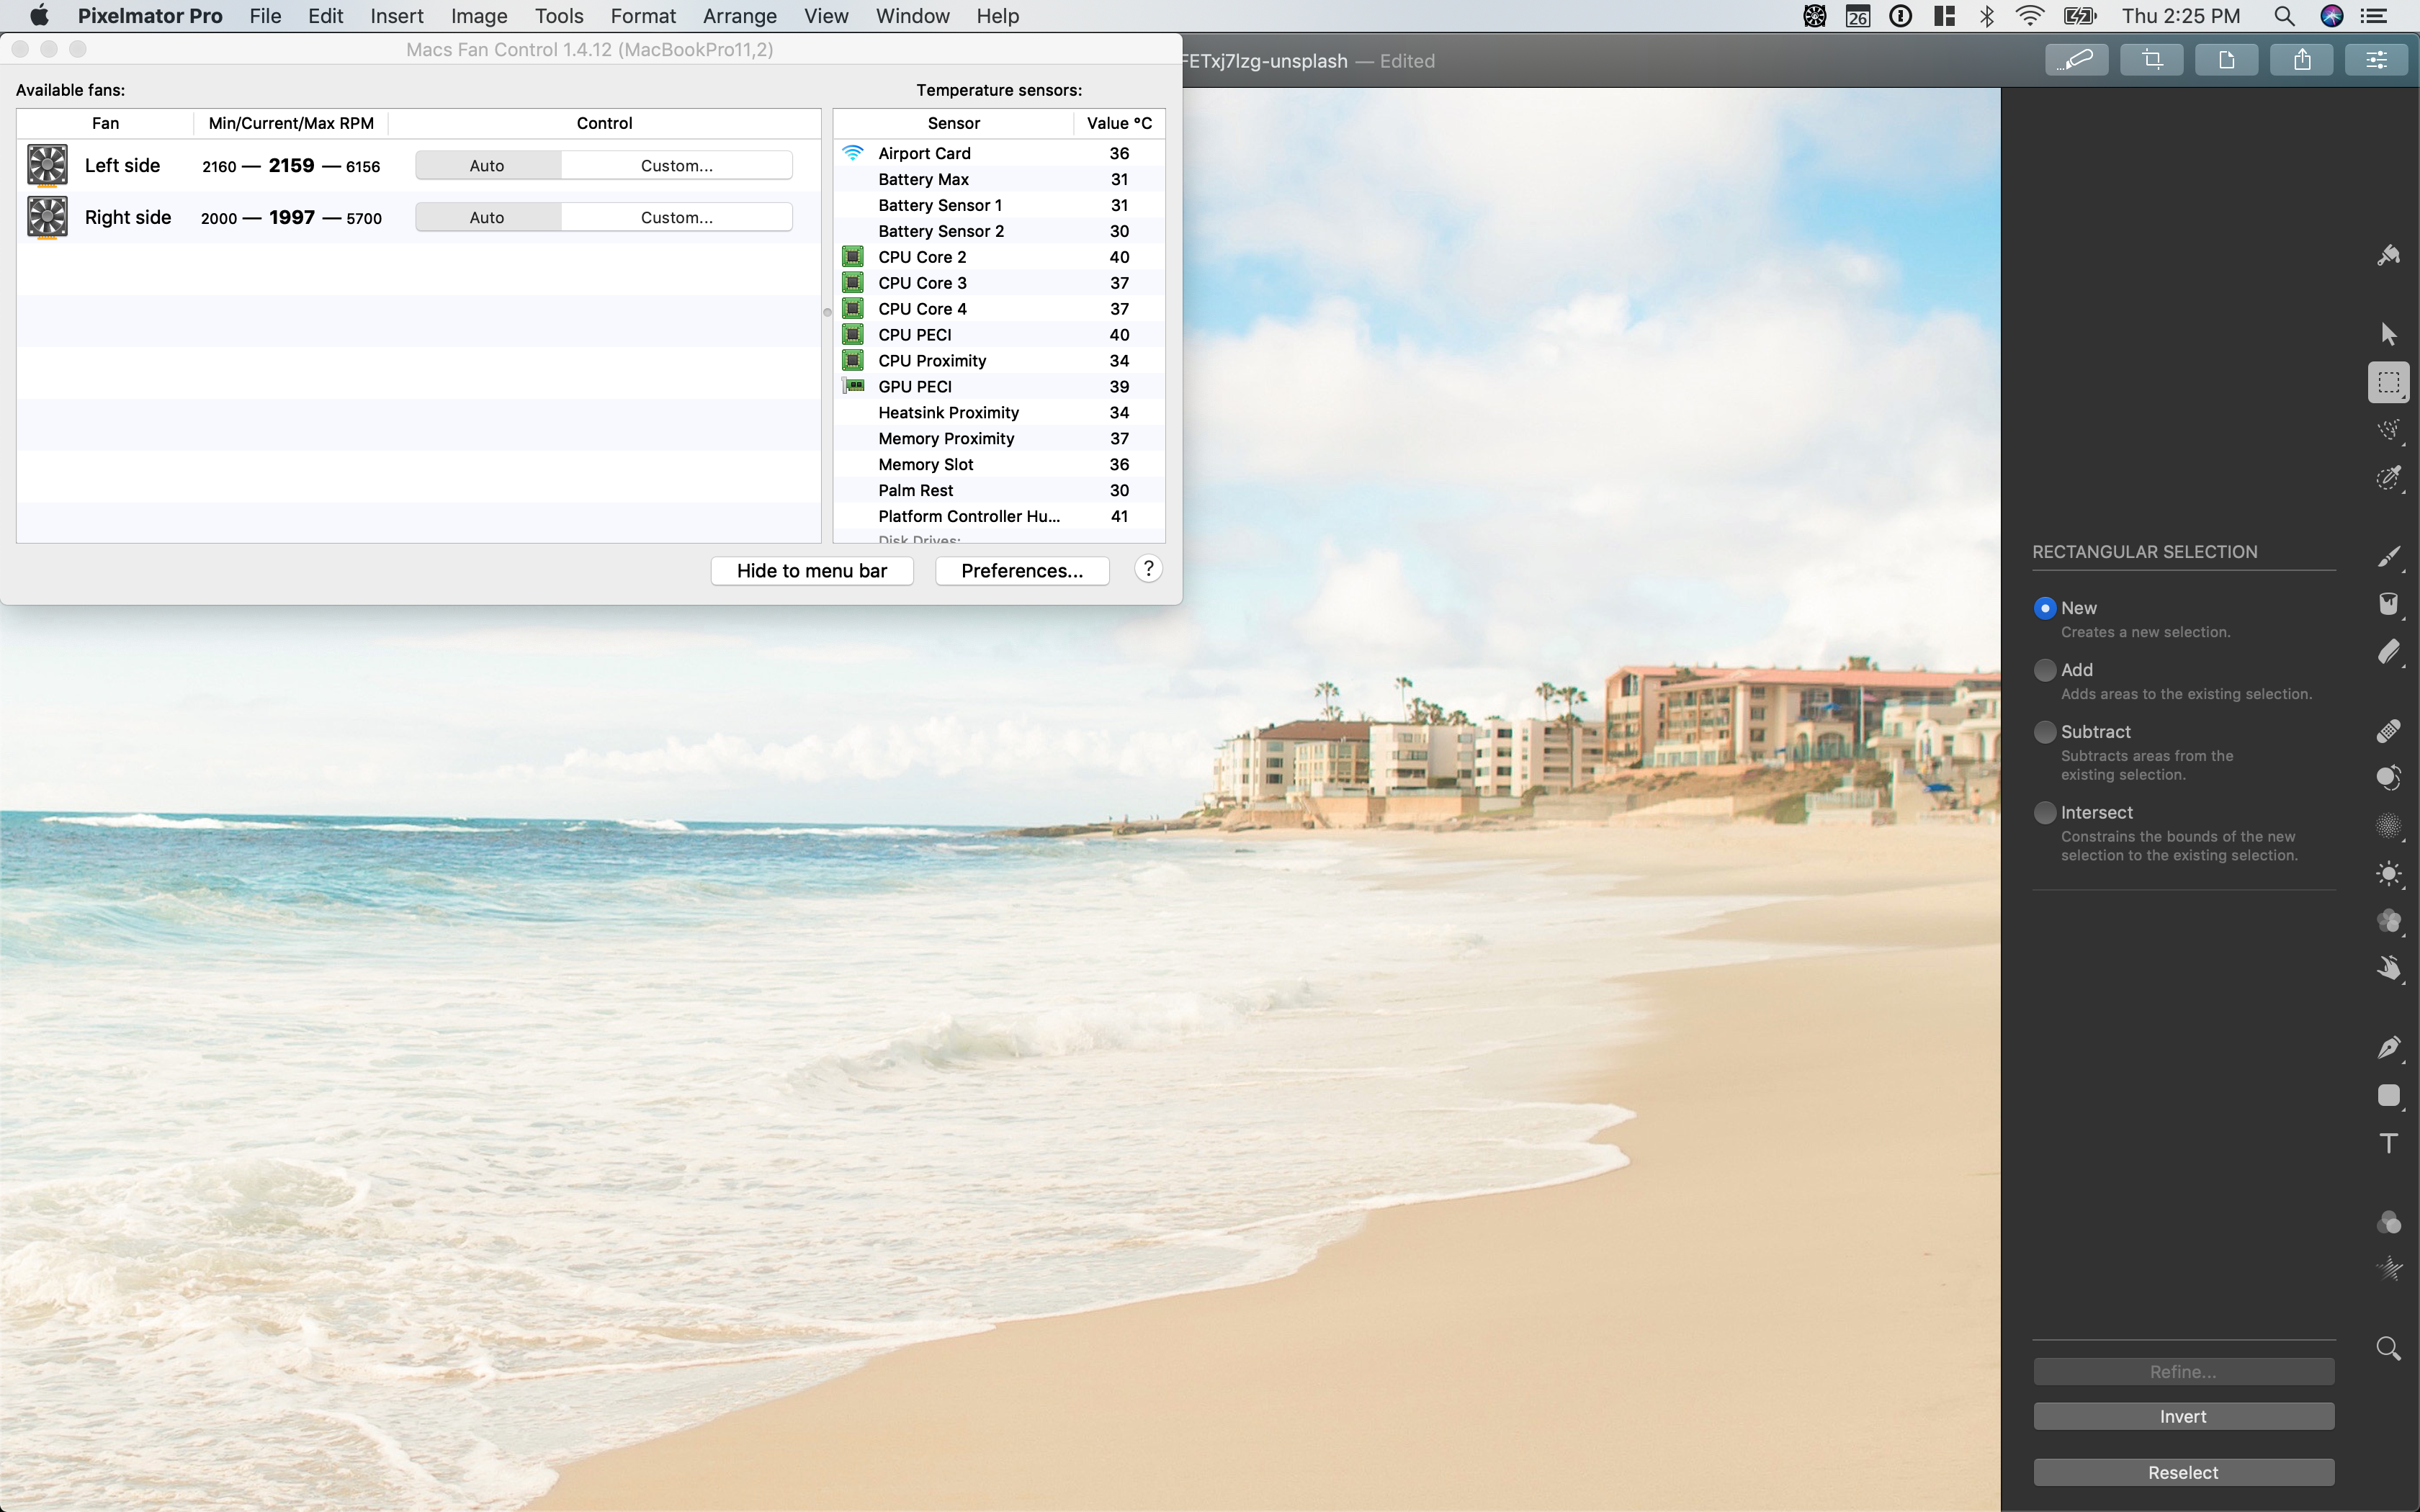Open Macs Fan Control Preferences
This screenshot has width=2420, height=1512.
pyautogui.click(x=1022, y=571)
